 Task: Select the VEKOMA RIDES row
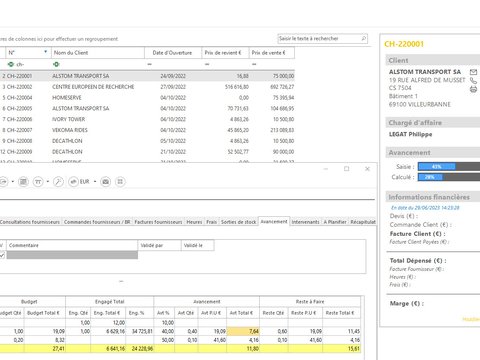147,130
